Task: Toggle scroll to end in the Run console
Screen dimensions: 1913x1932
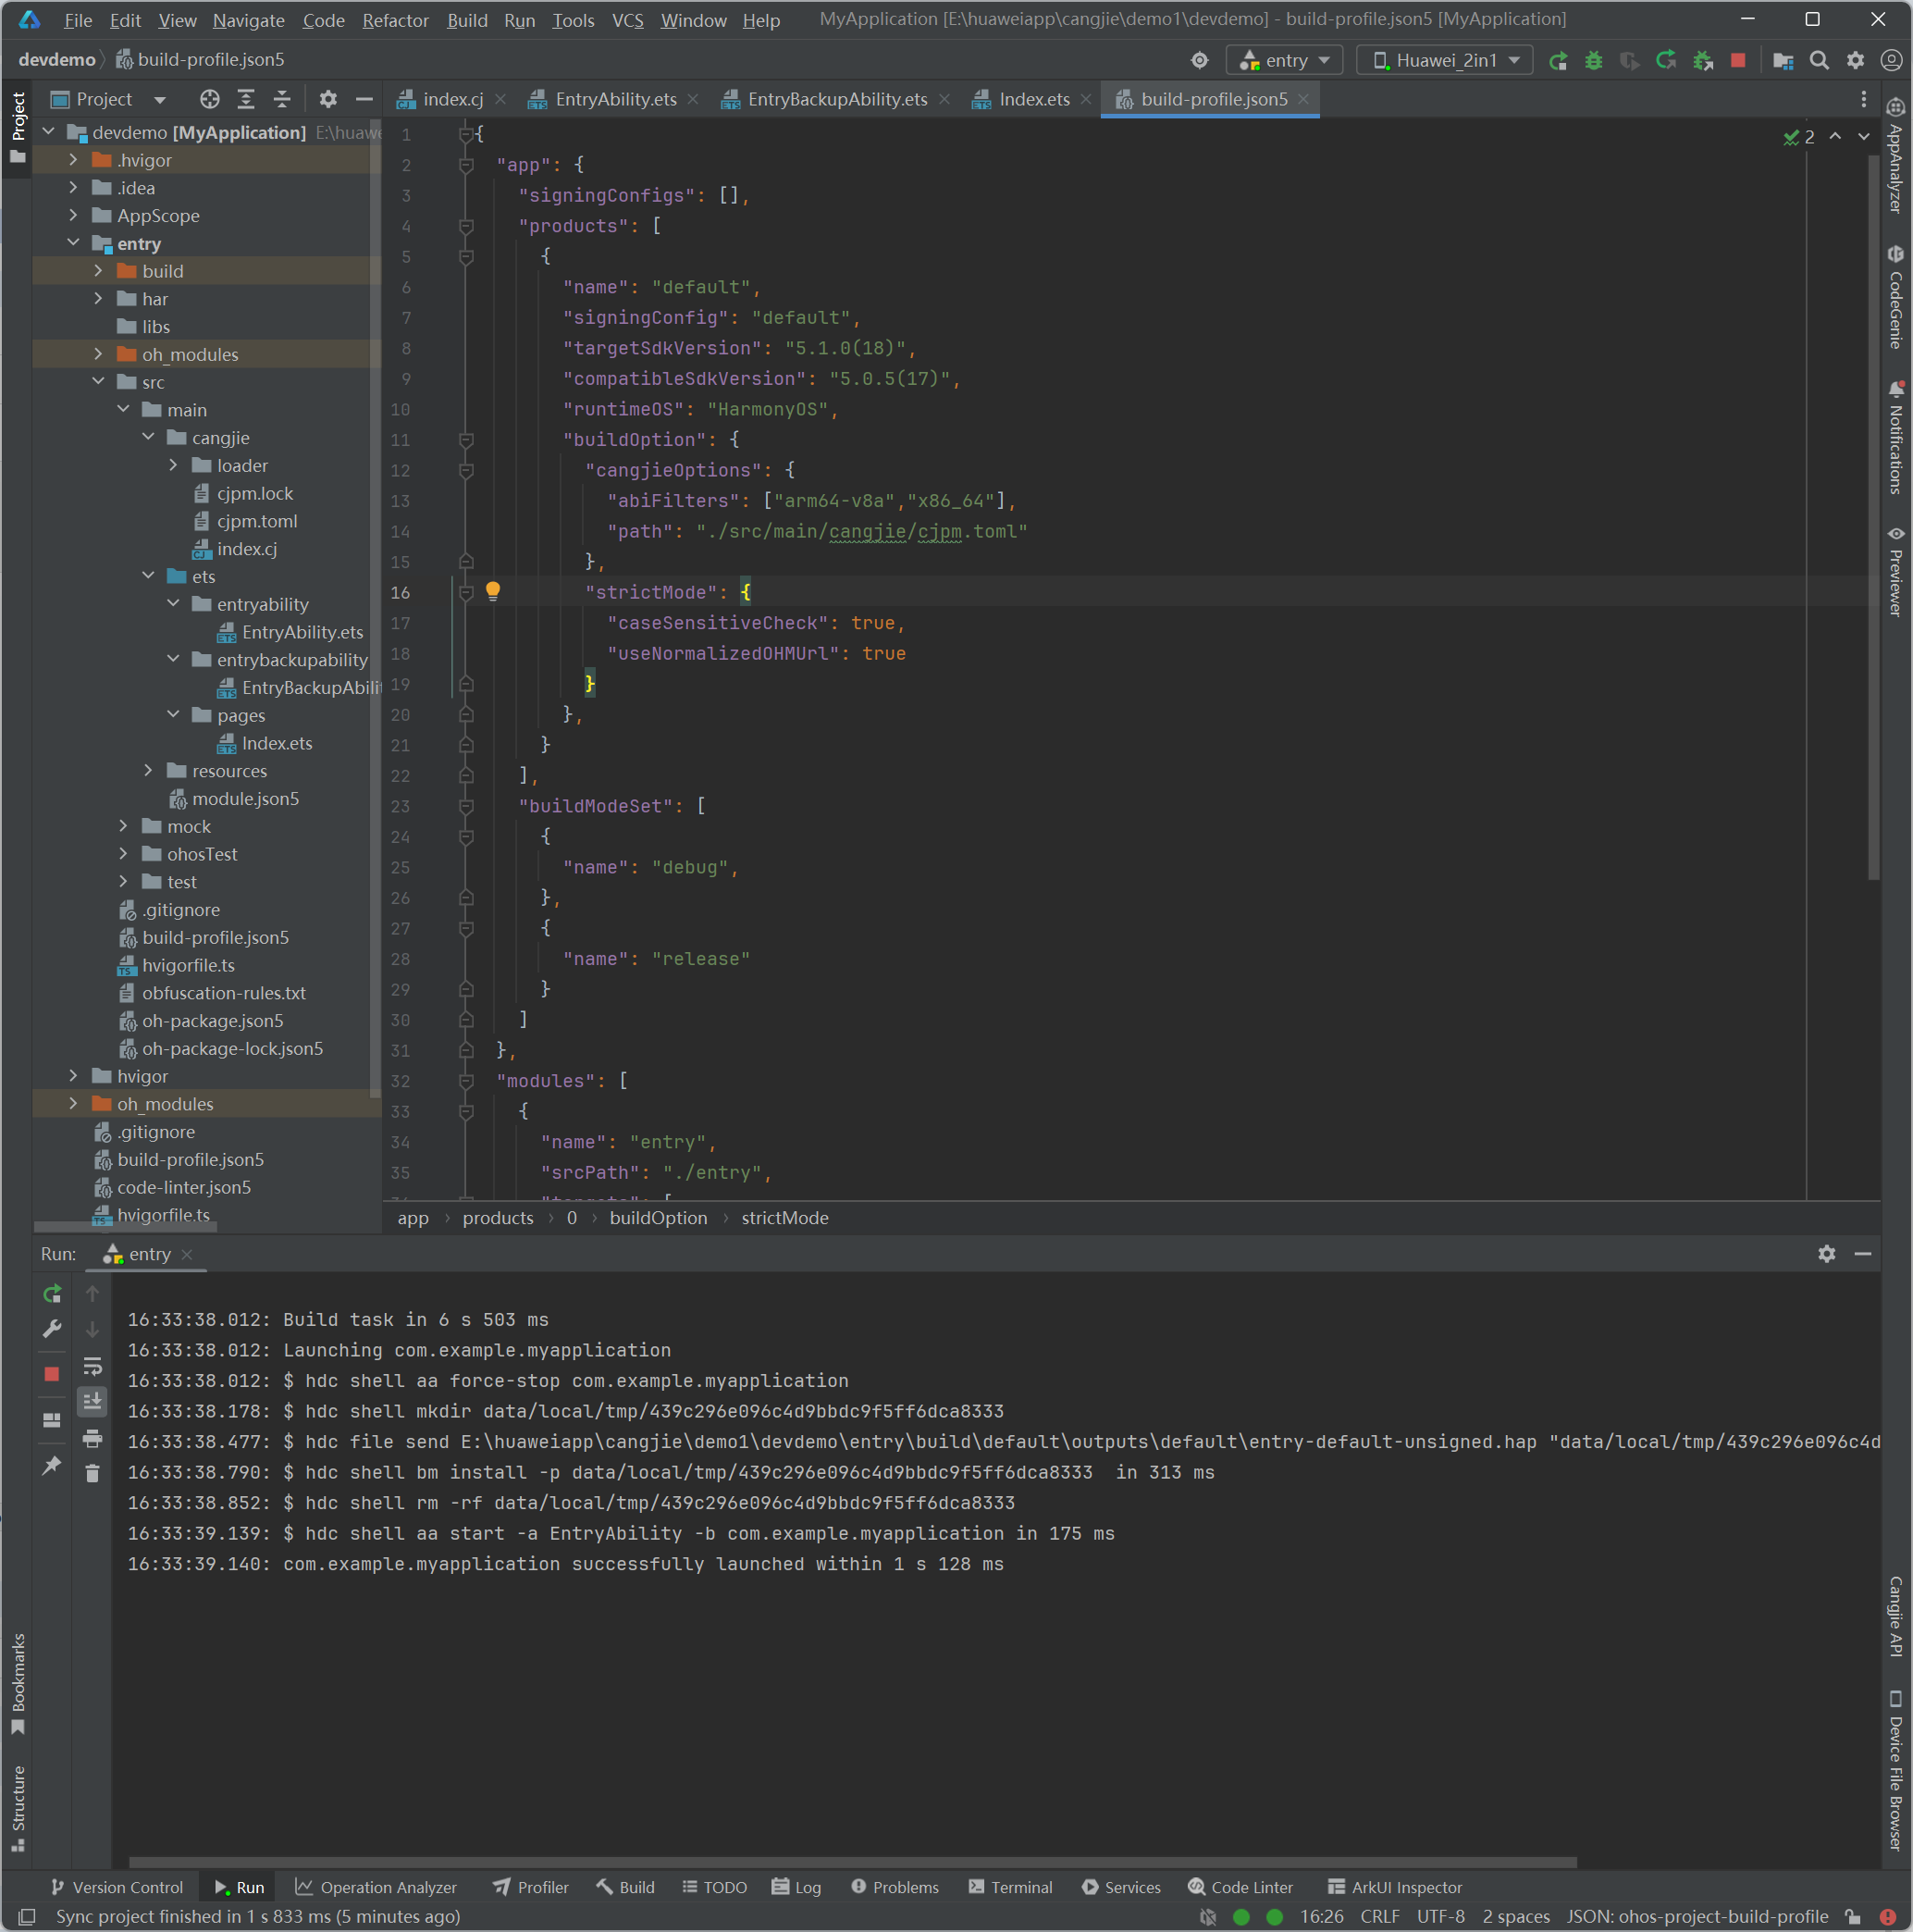Action: coord(92,1402)
